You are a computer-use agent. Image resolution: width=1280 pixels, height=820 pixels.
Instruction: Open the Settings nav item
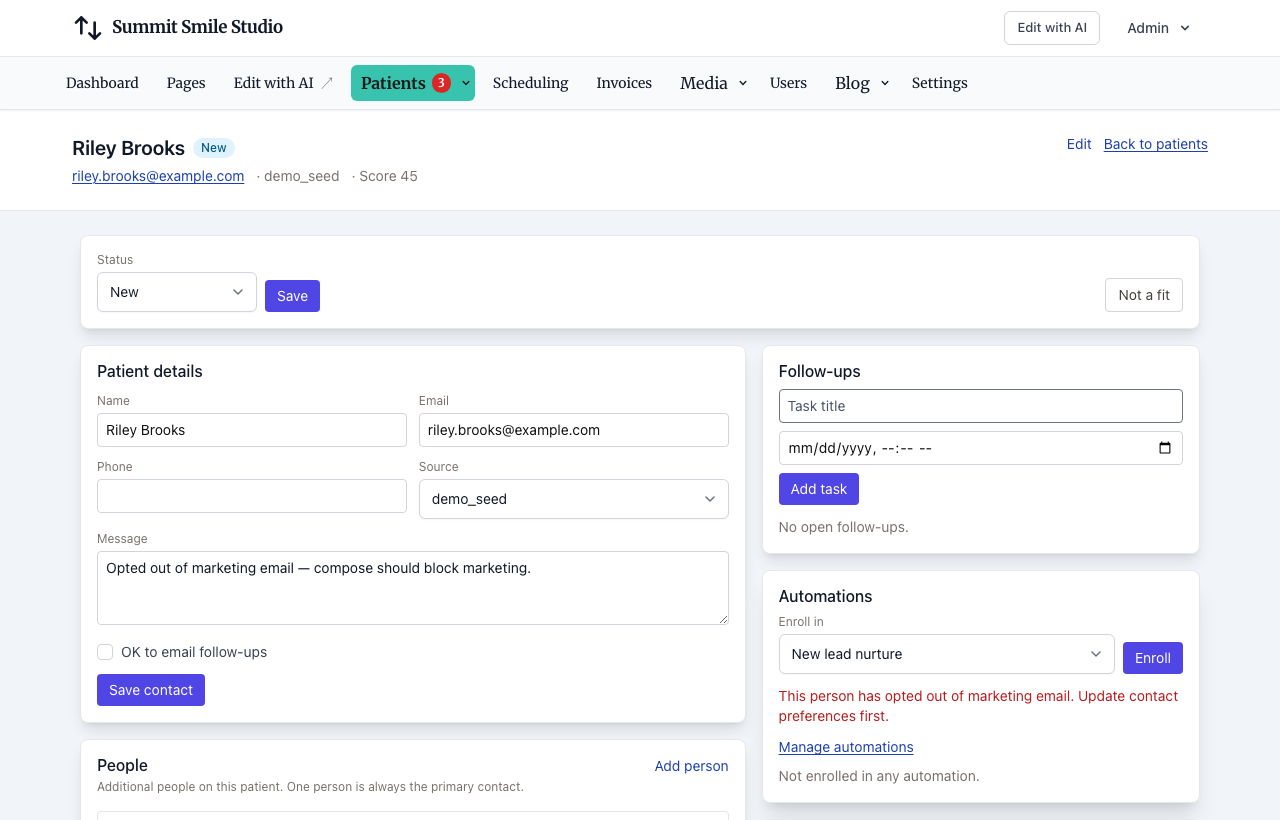click(940, 83)
